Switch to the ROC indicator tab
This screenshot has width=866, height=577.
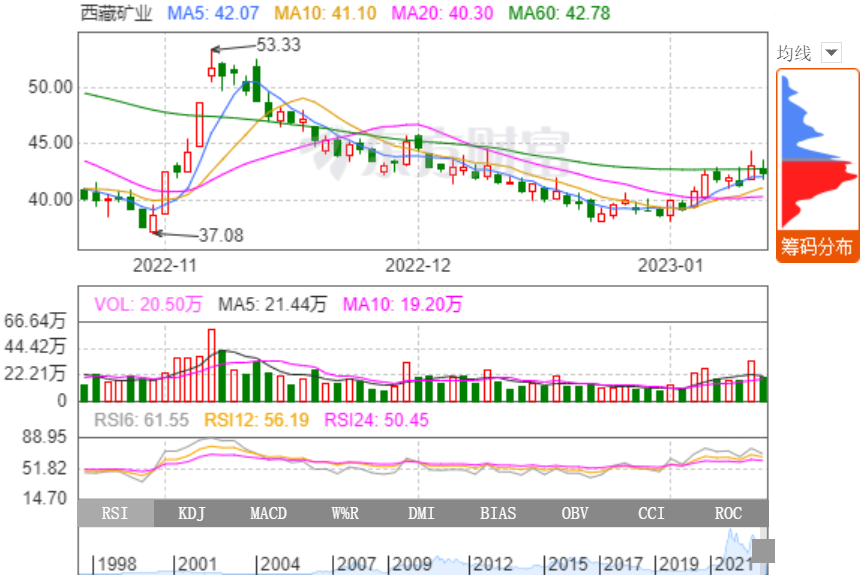[x=728, y=513]
